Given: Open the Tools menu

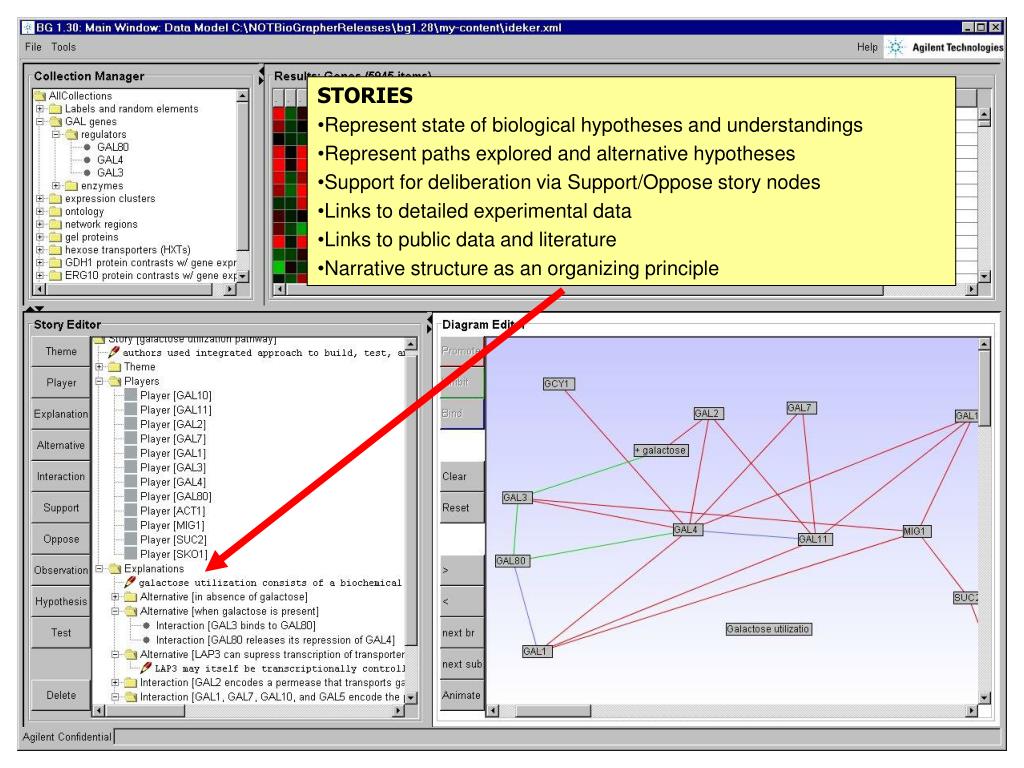Looking at the screenshot, I should coord(63,47).
